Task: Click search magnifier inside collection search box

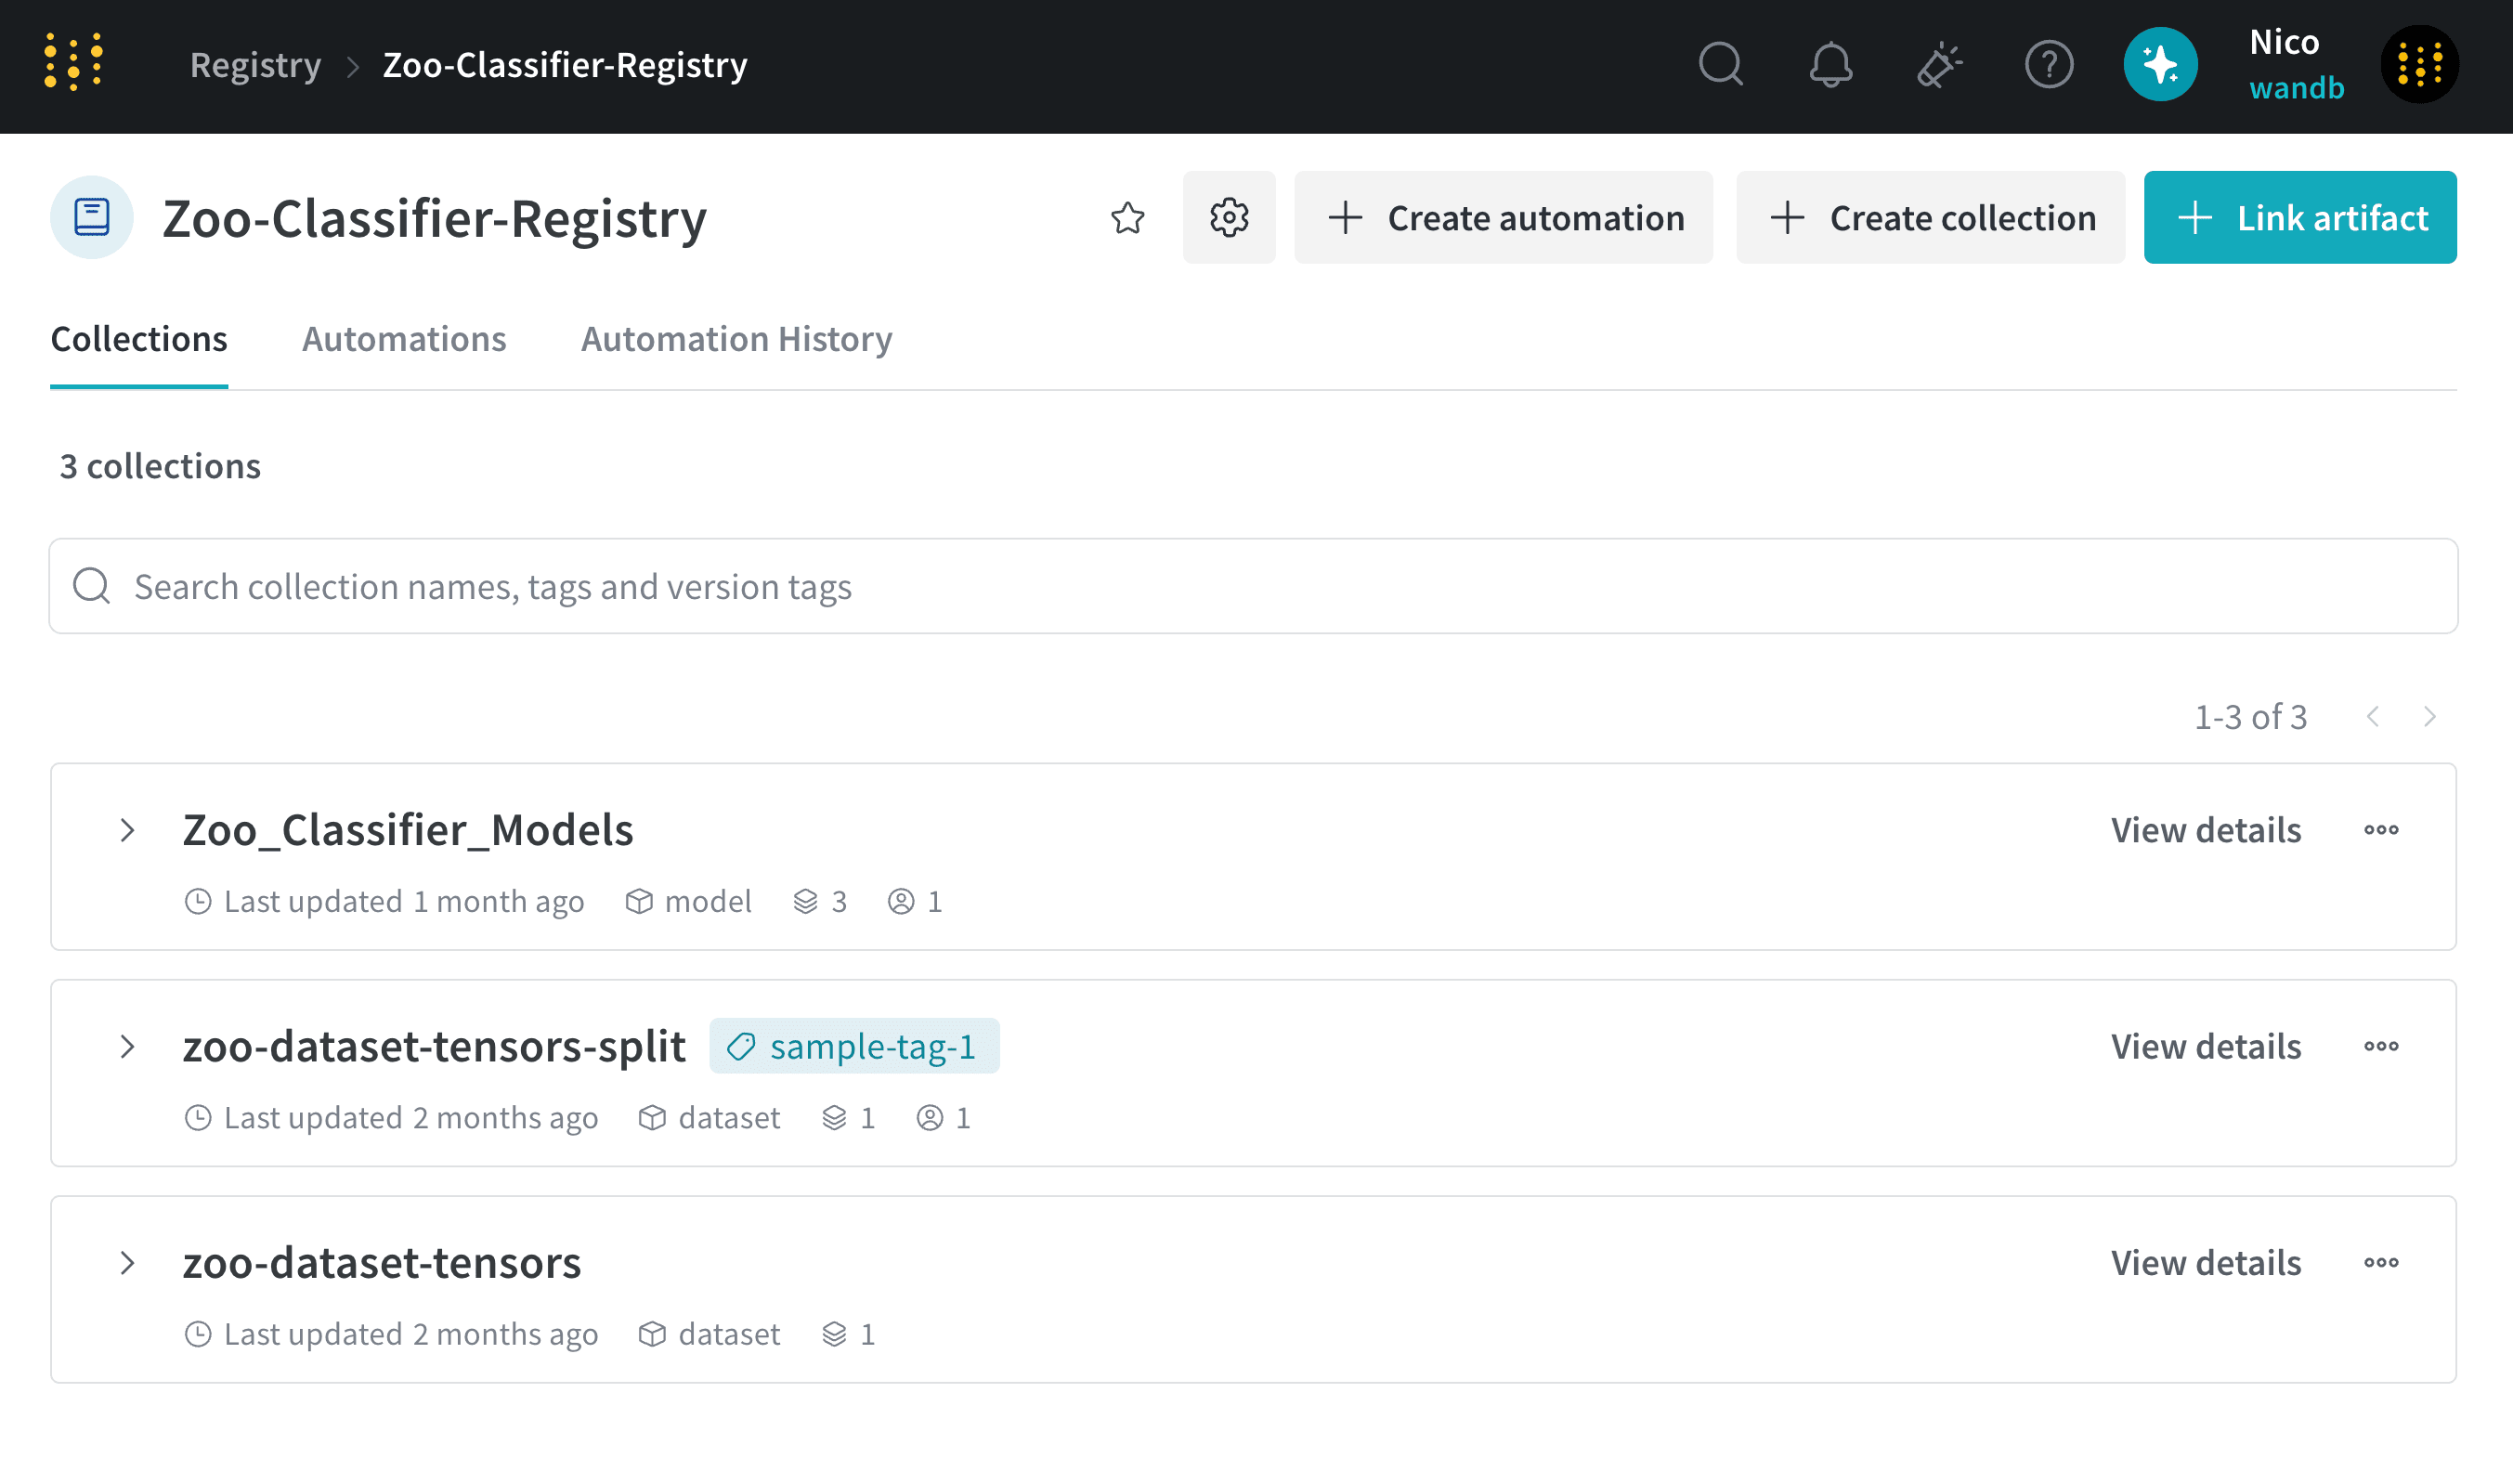Action: [x=92, y=586]
